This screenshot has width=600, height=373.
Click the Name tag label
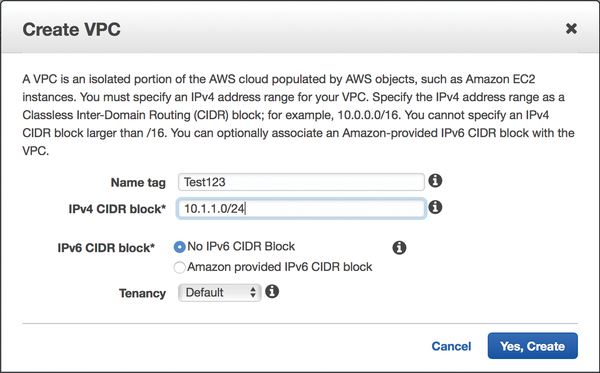pos(138,182)
